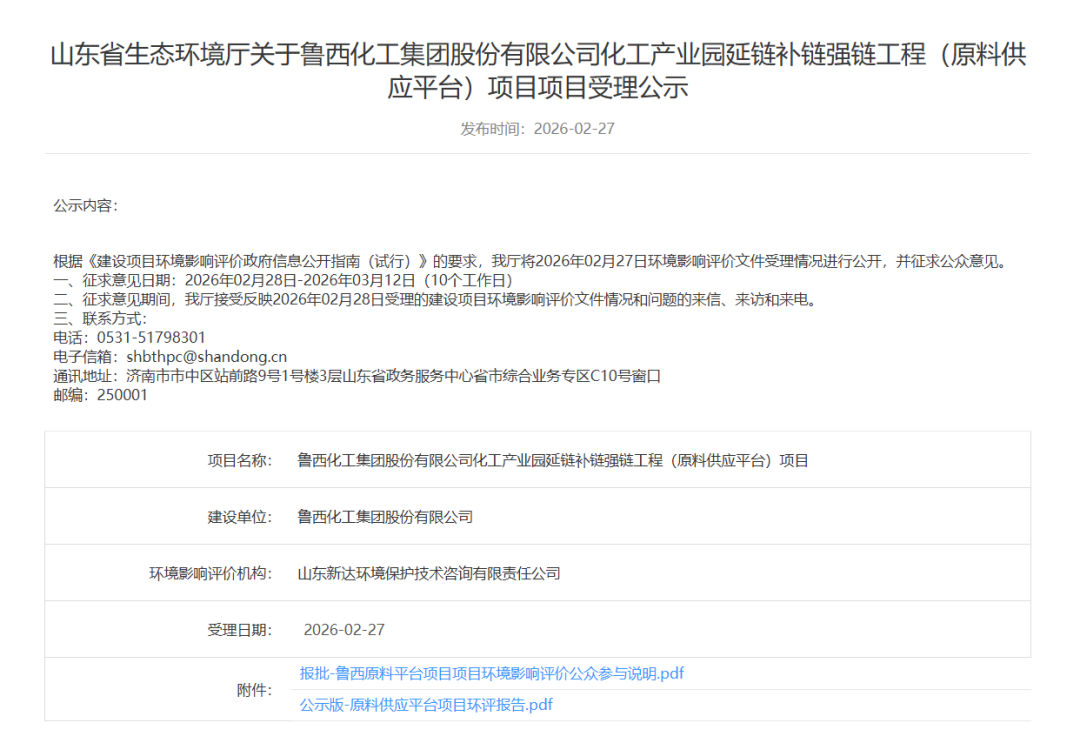Click the 建设单位 value 鲁西化工集团股份有限公司
This screenshot has width=1080, height=743.
385,517
